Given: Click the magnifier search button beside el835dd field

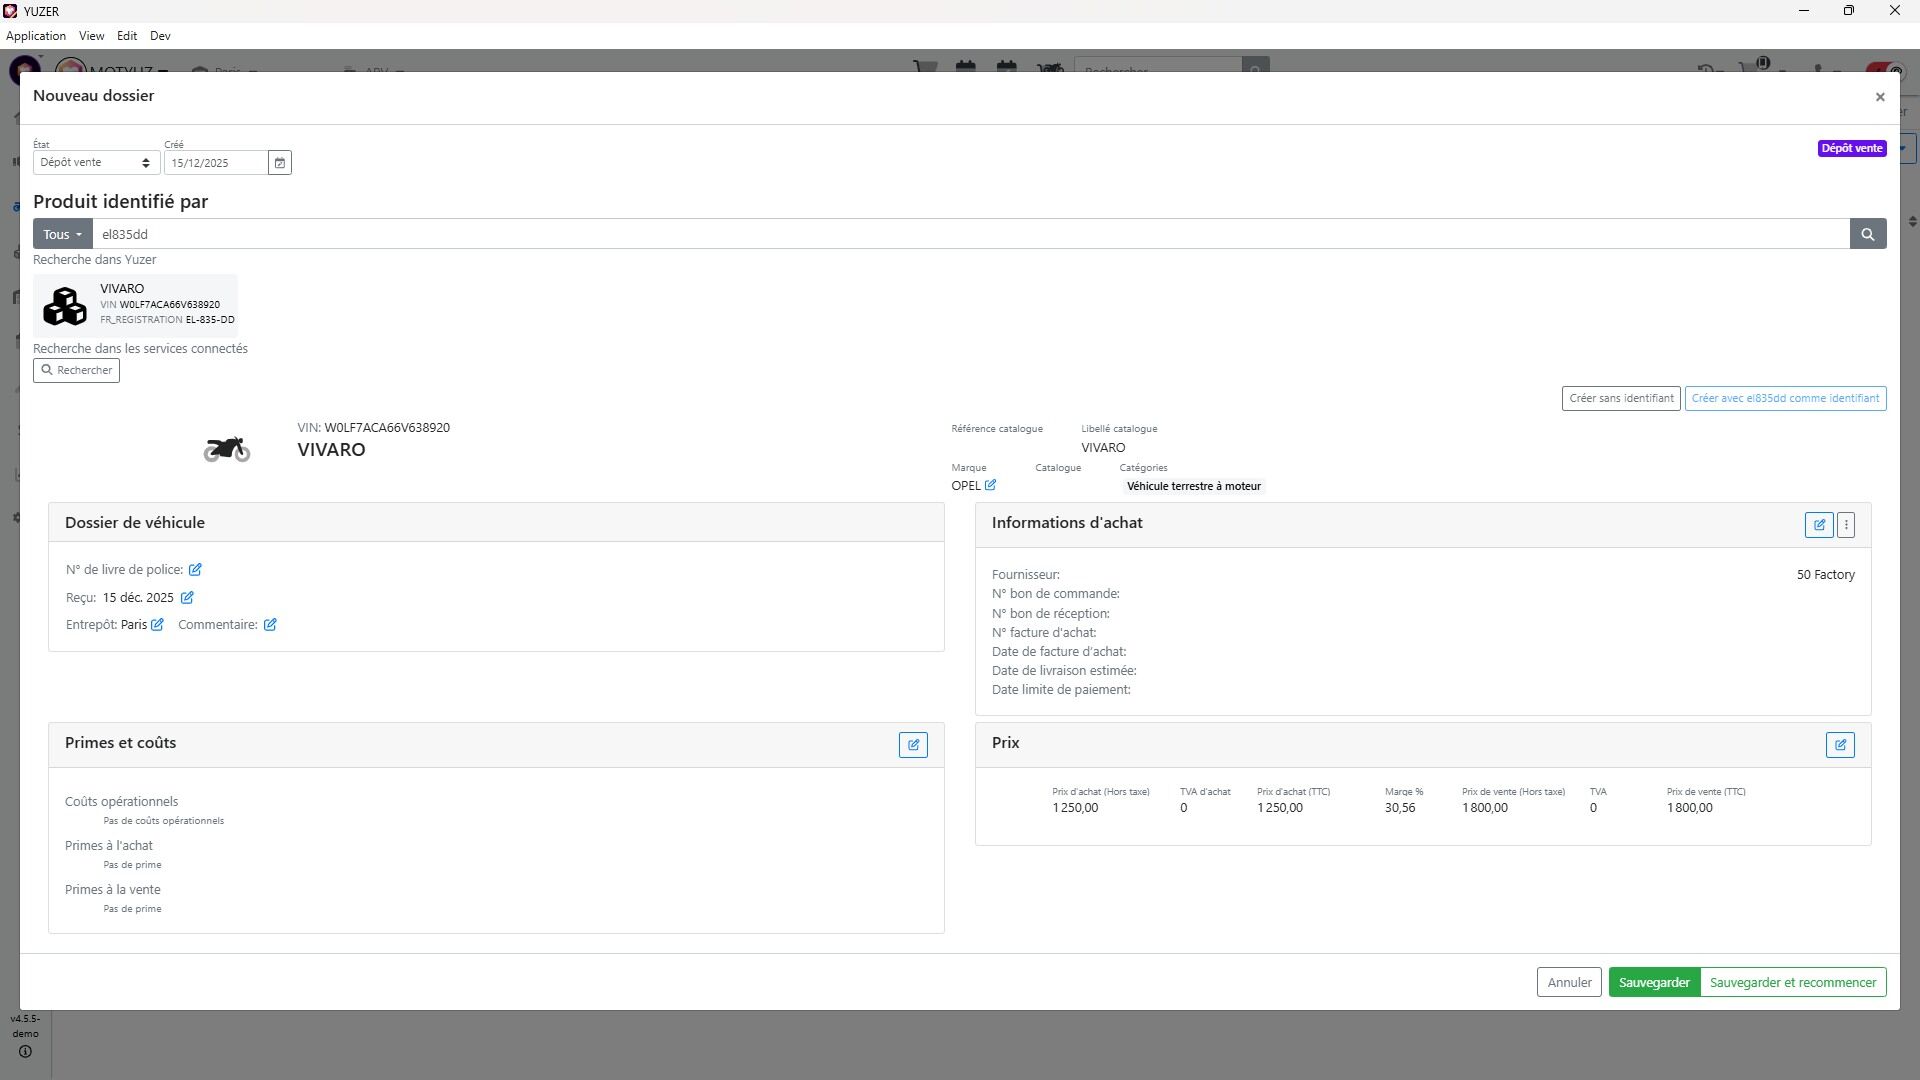Looking at the screenshot, I should [x=1867, y=234].
